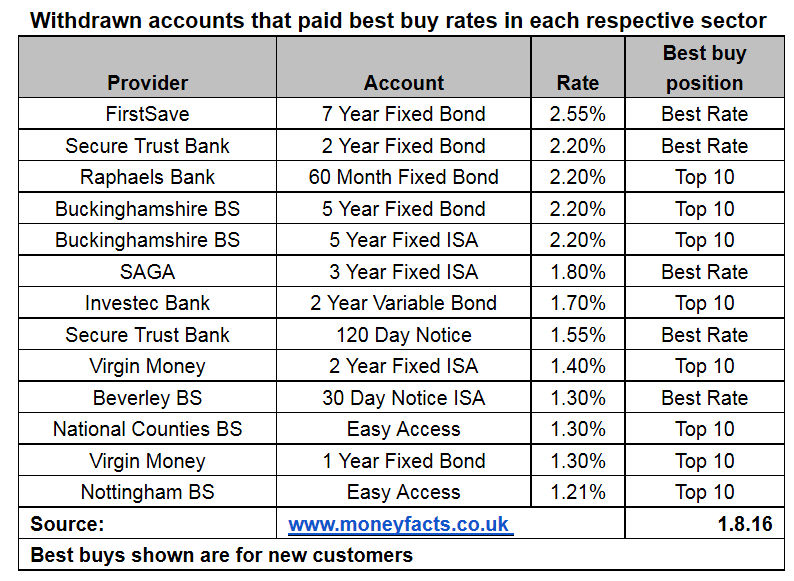Viewport: 794px width, 581px height.
Task: Click the 1.8.16 date cell
Action: click(x=744, y=524)
